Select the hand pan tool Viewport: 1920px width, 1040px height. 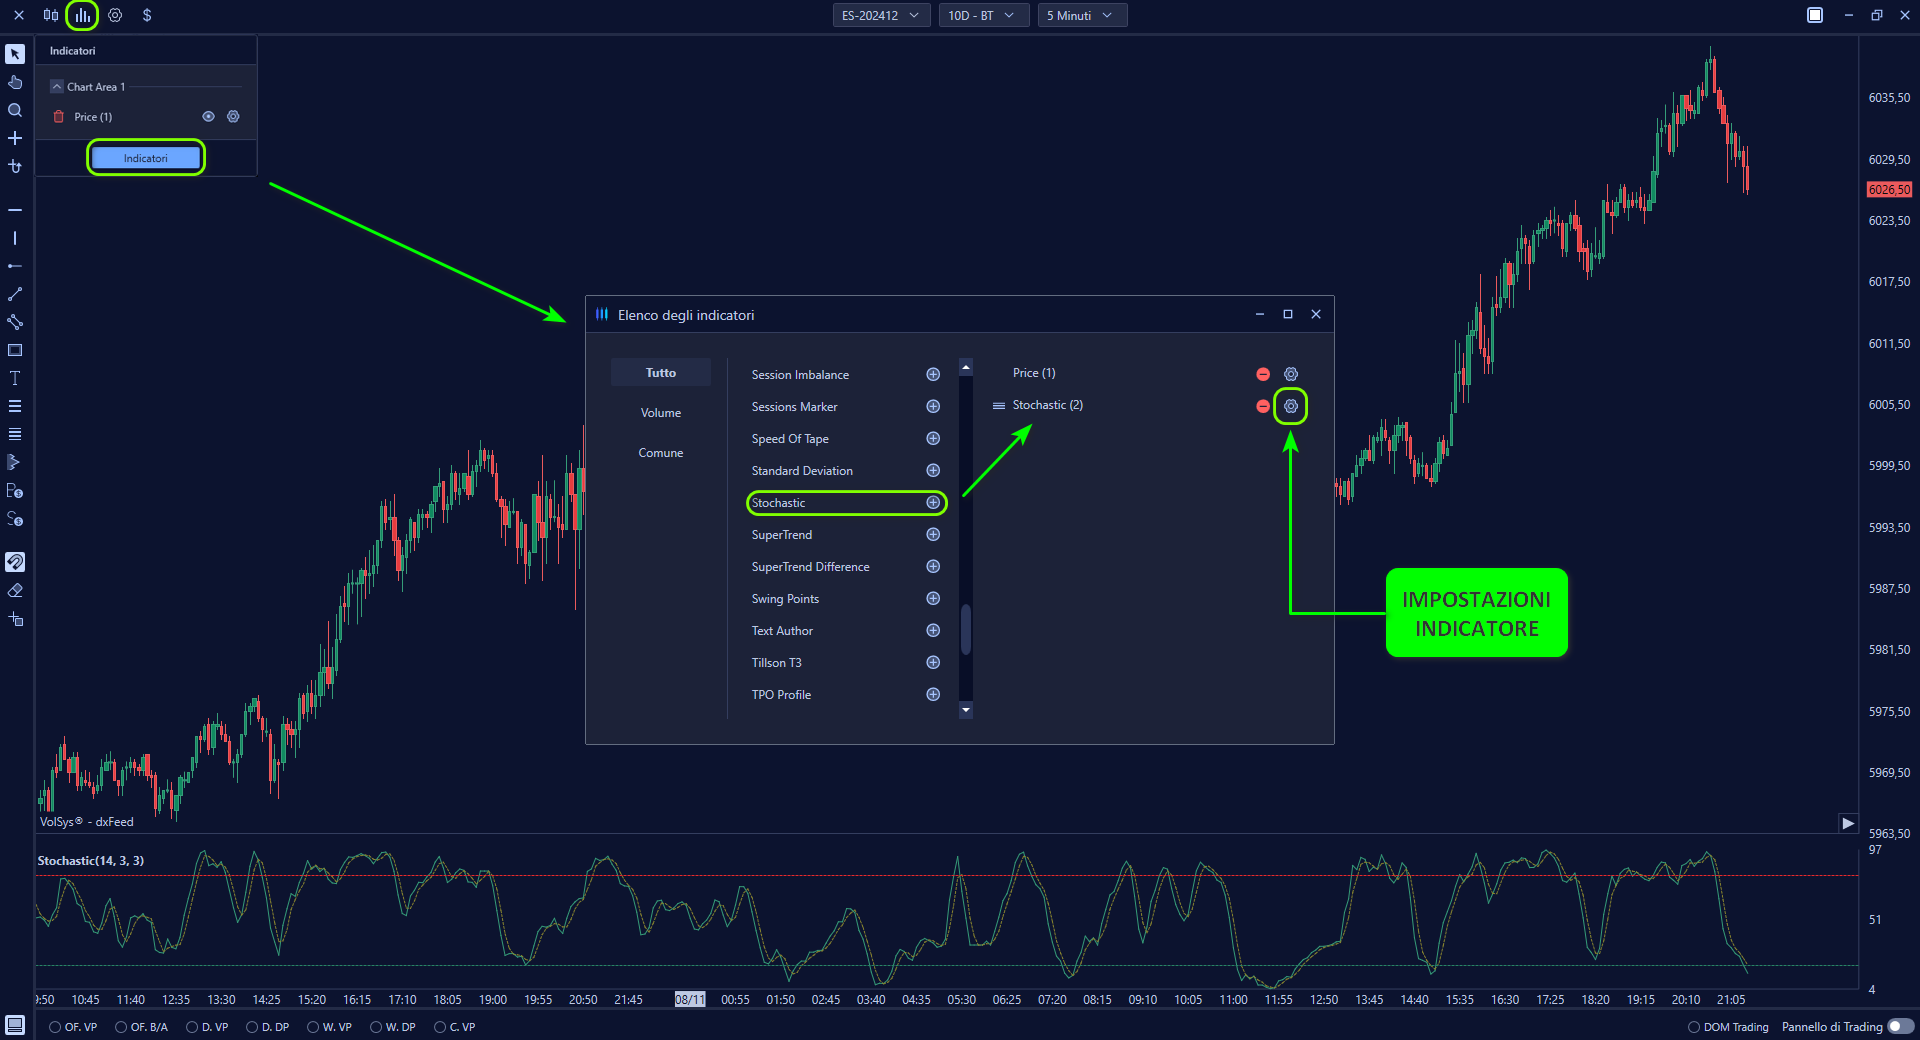coord(15,82)
